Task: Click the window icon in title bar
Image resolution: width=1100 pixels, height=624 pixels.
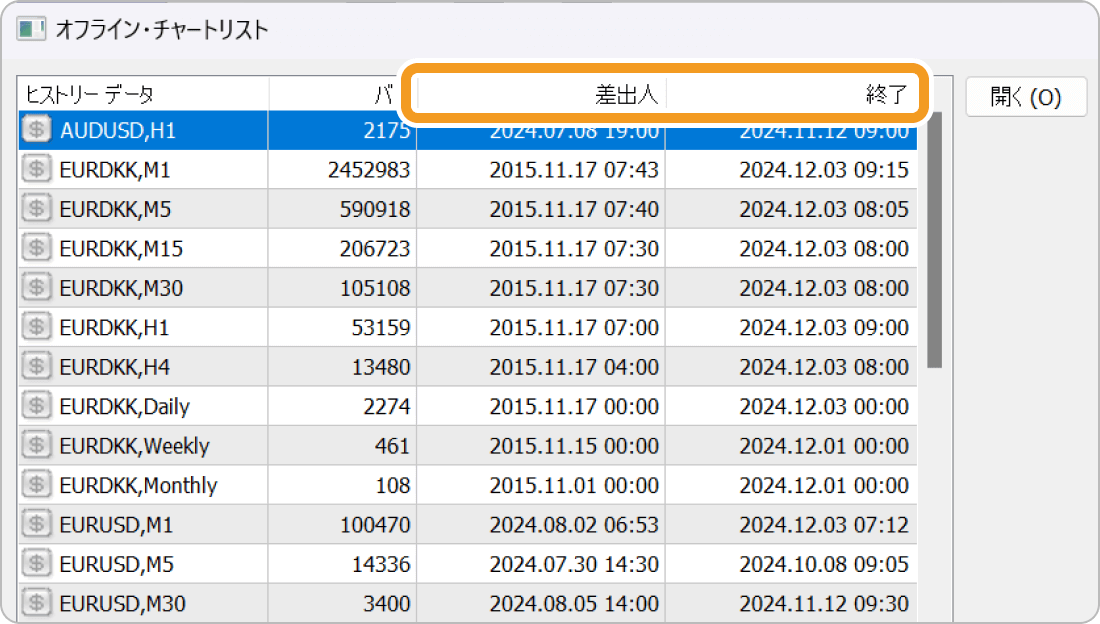Action: (30, 30)
